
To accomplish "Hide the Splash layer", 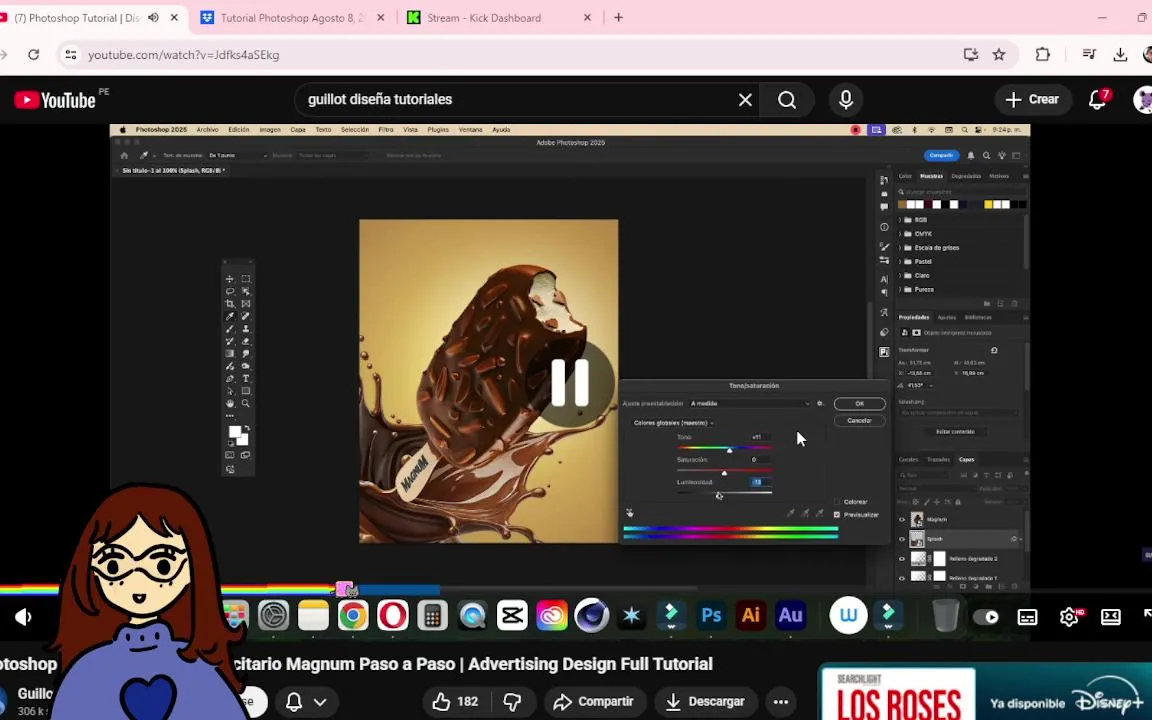I will click(902, 539).
